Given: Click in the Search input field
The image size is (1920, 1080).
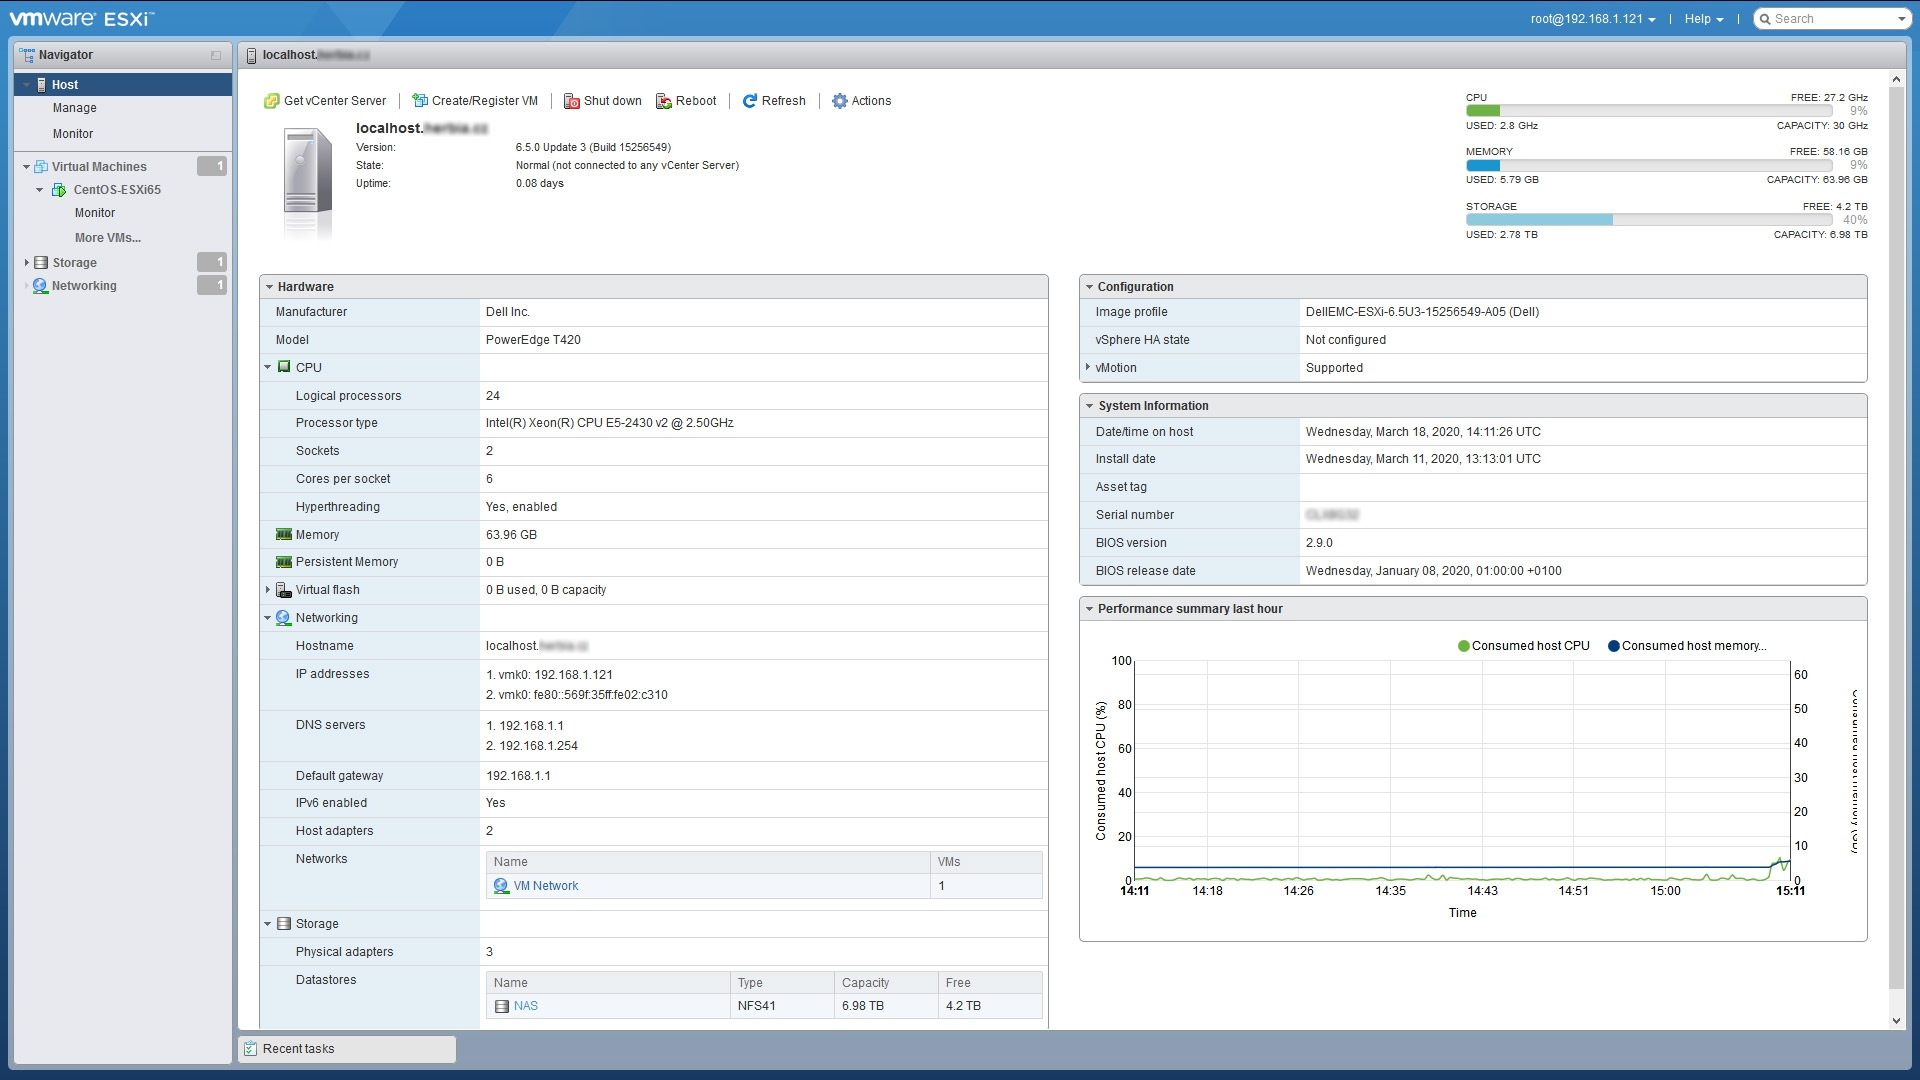Looking at the screenshot, I should click(x=1833, y=19).
